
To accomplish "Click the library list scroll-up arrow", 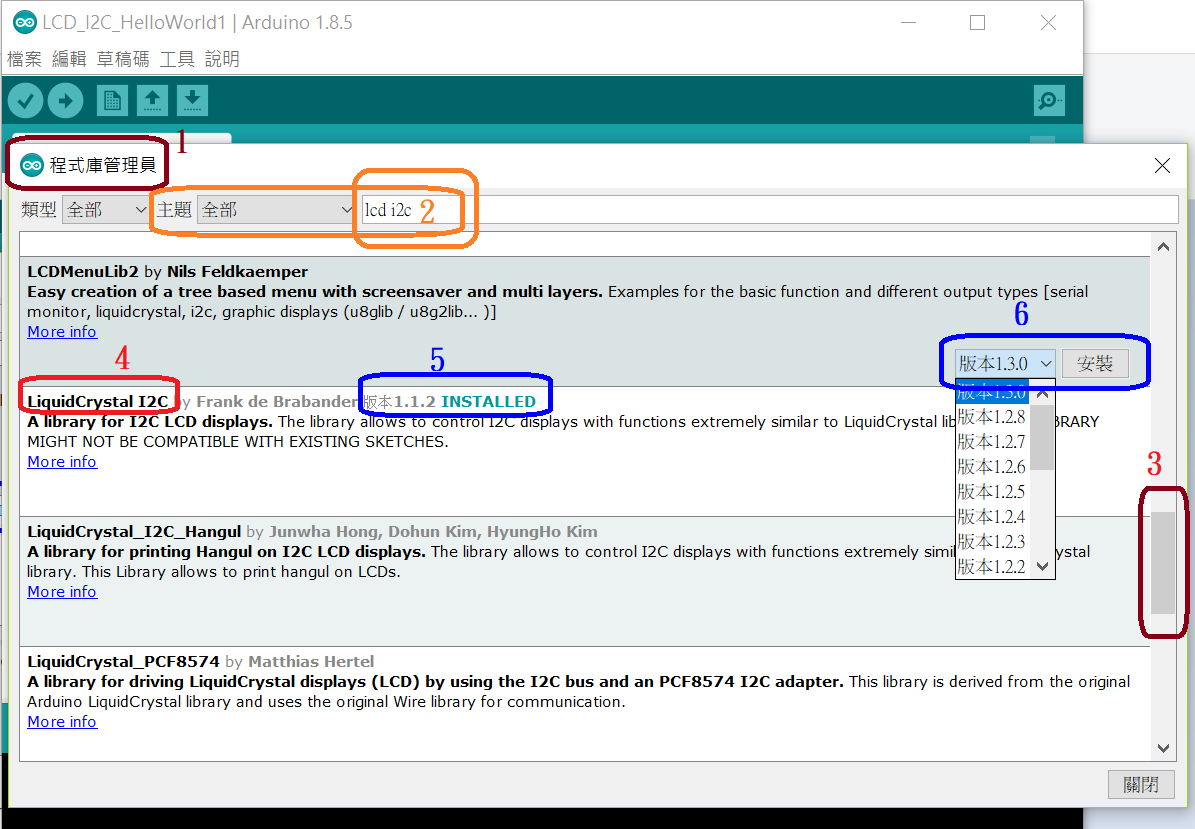I will [x=1163, y=247].
